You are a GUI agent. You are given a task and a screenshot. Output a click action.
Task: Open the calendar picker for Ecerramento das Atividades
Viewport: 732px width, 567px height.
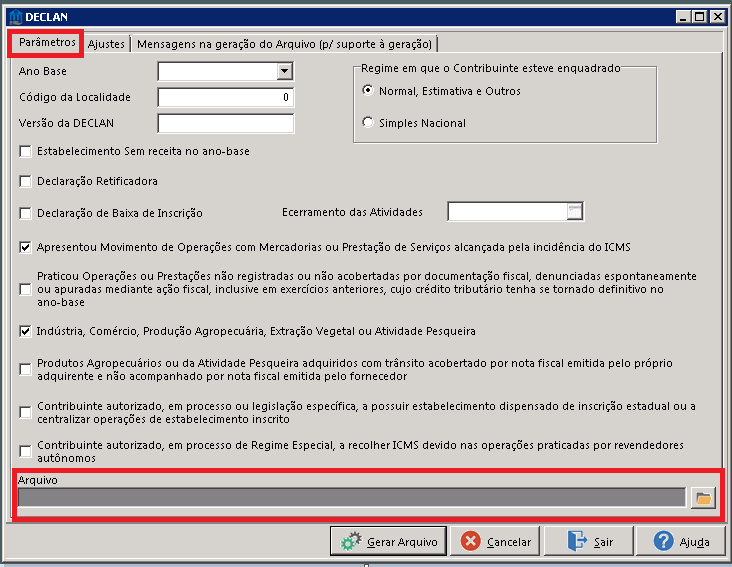coord(575,211)
